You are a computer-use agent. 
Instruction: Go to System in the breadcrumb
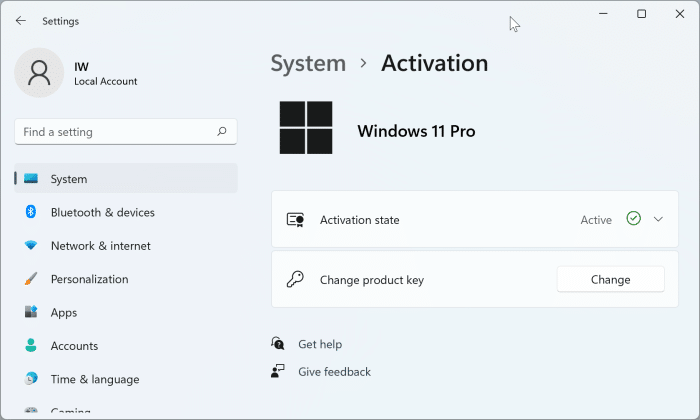308,63
